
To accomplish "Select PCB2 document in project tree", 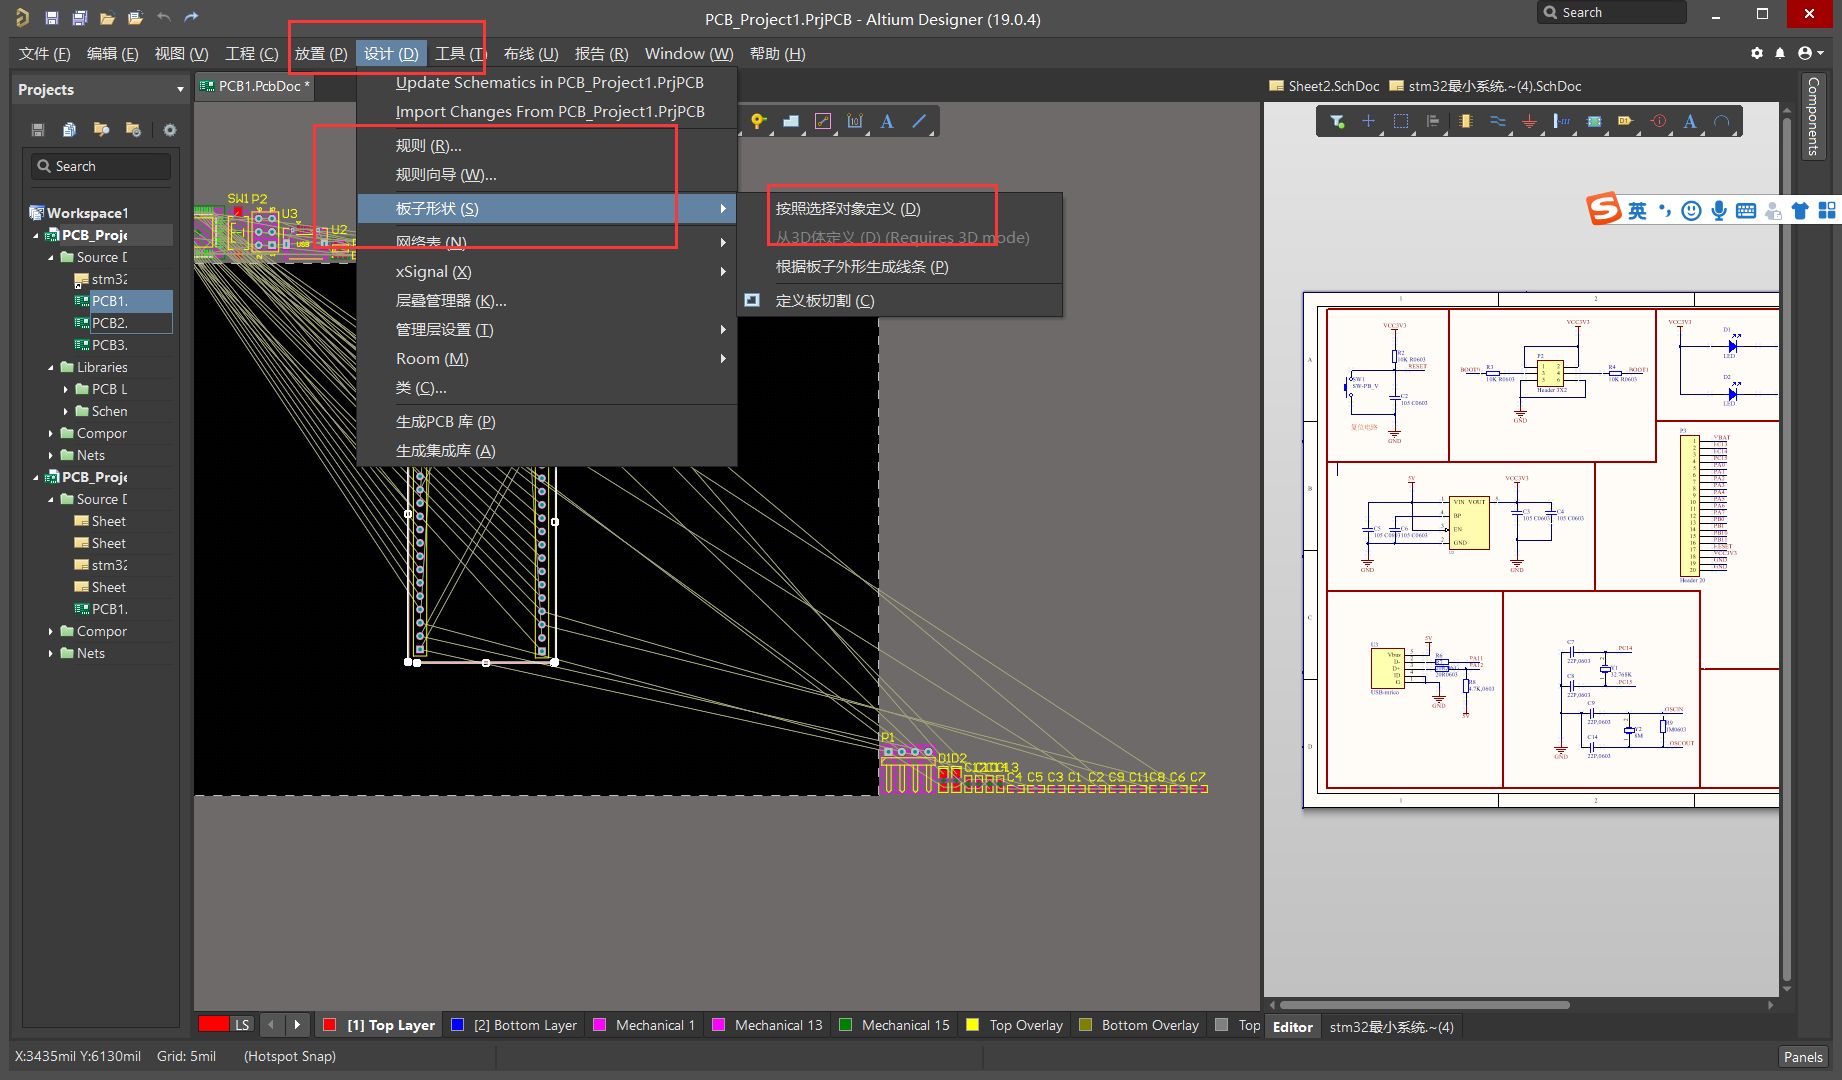I will point(123,323).
